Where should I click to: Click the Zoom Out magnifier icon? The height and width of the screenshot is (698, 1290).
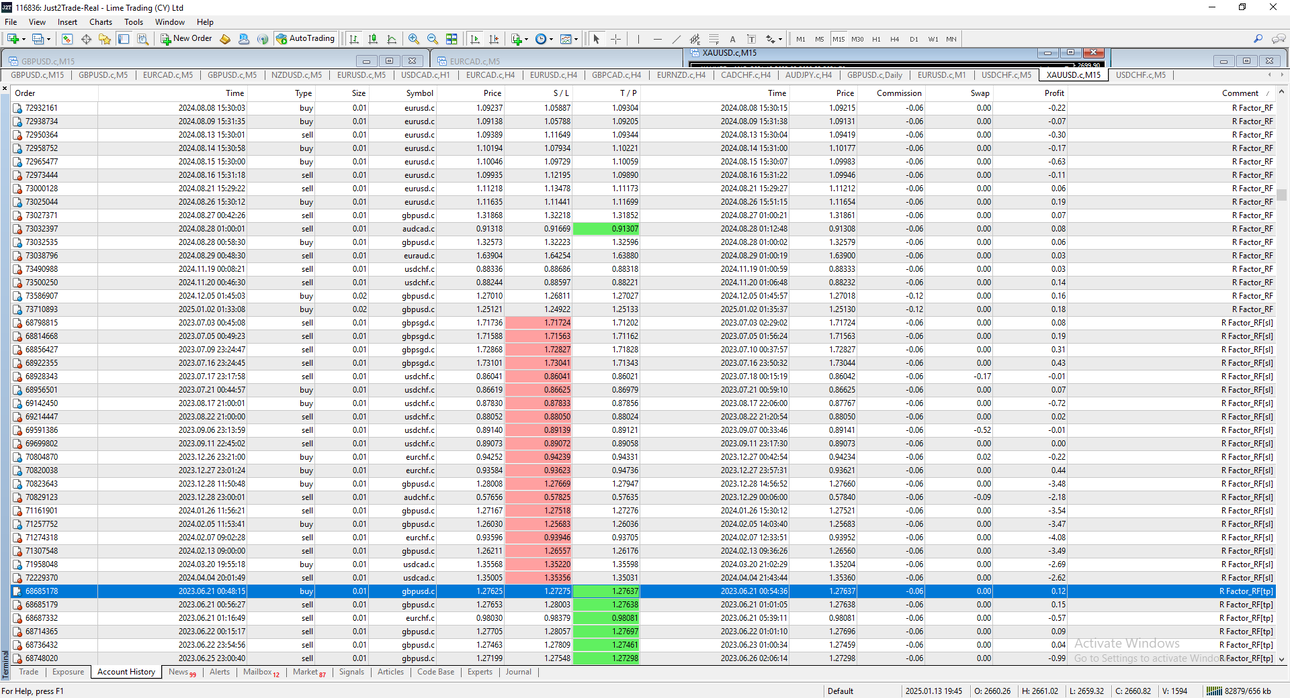432,39
